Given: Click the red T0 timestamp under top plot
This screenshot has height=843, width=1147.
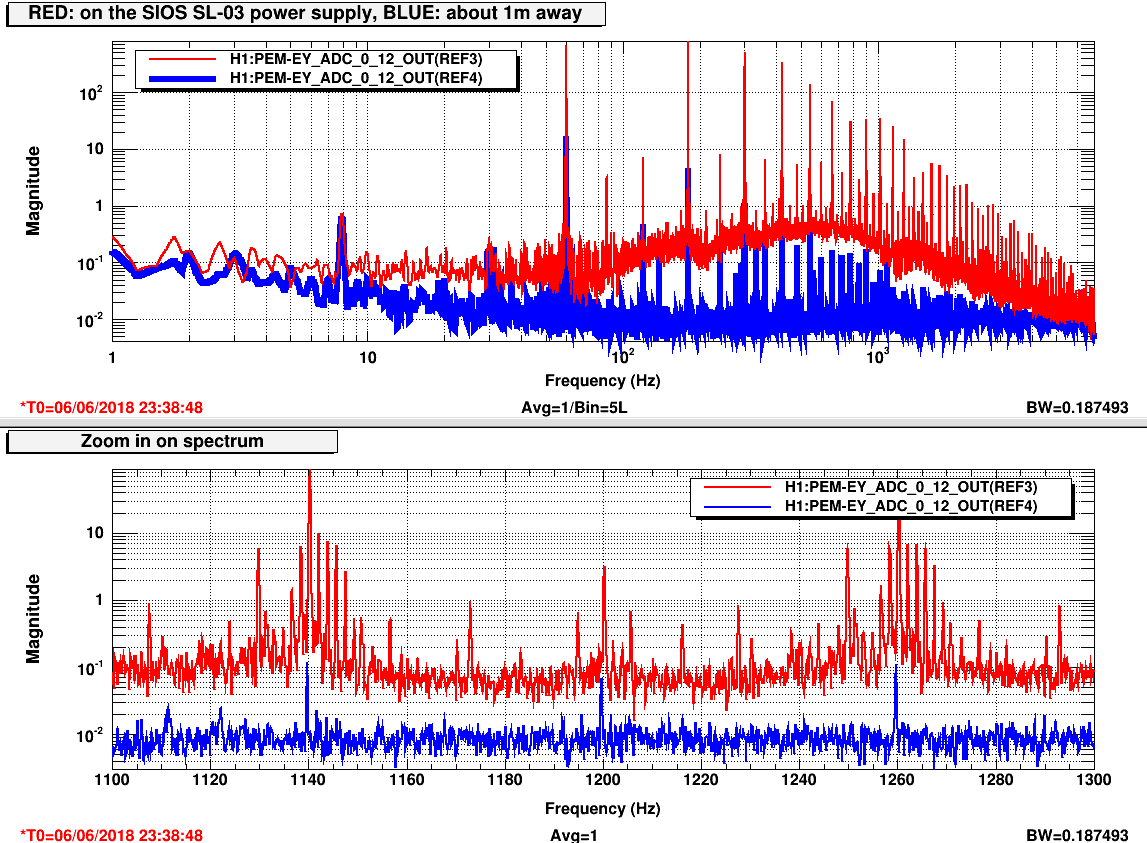Looking at the screenshot, I should [112, 408].
